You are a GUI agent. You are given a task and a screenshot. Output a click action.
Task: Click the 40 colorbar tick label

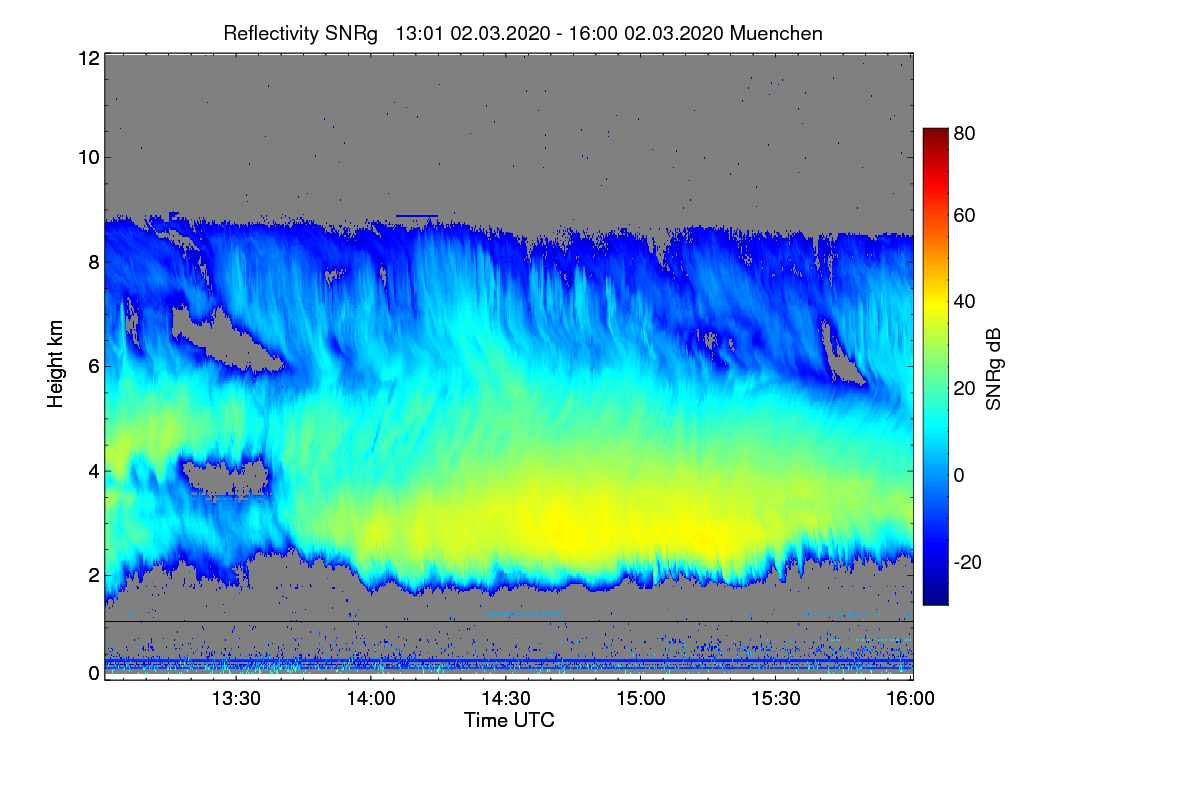coord(964,301)
